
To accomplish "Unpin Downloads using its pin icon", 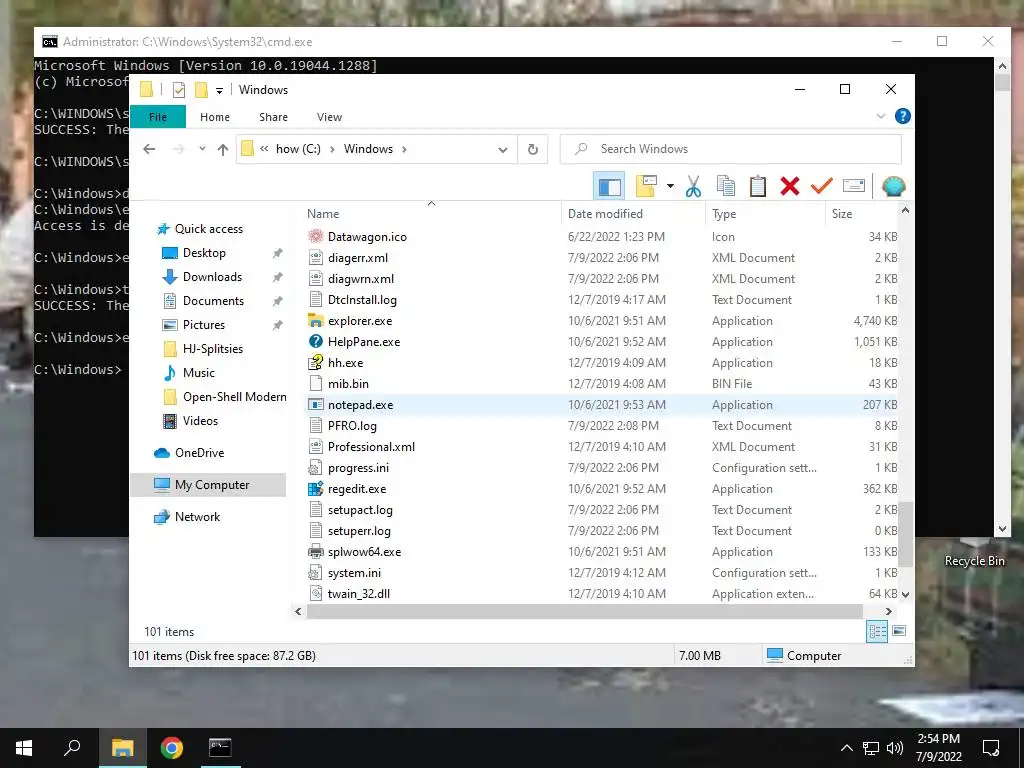I will [x=278, y=277].
